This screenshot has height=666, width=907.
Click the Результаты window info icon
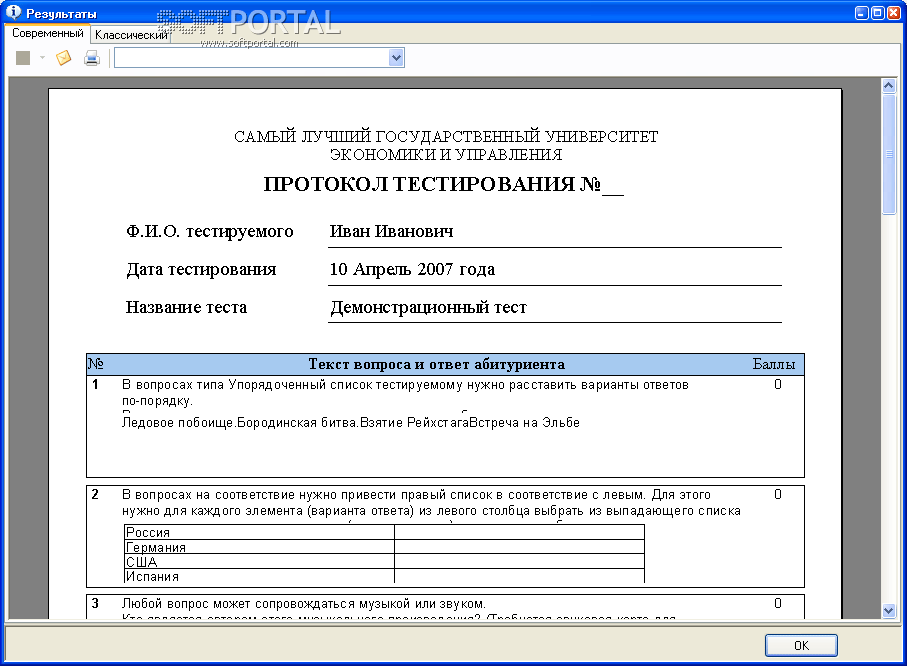(13, 12)
